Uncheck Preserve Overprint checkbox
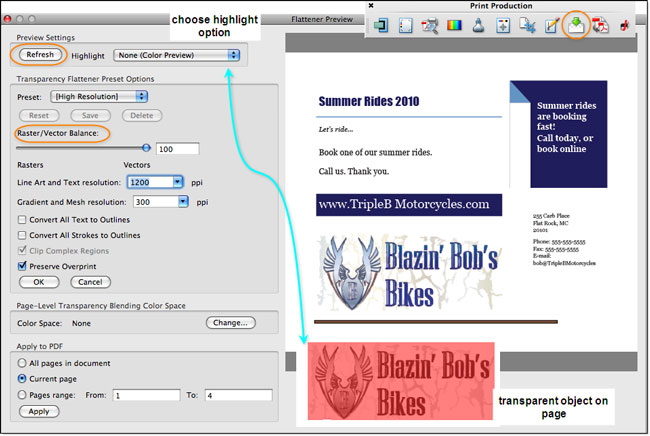The height and width of the screenshot is (436, 650). [x=22, y=266]
